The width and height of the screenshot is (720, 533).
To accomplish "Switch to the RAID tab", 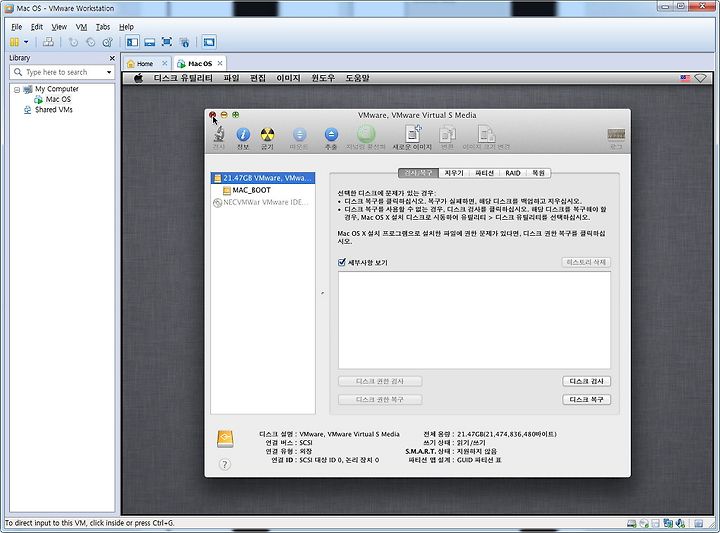I will point(512,173).
